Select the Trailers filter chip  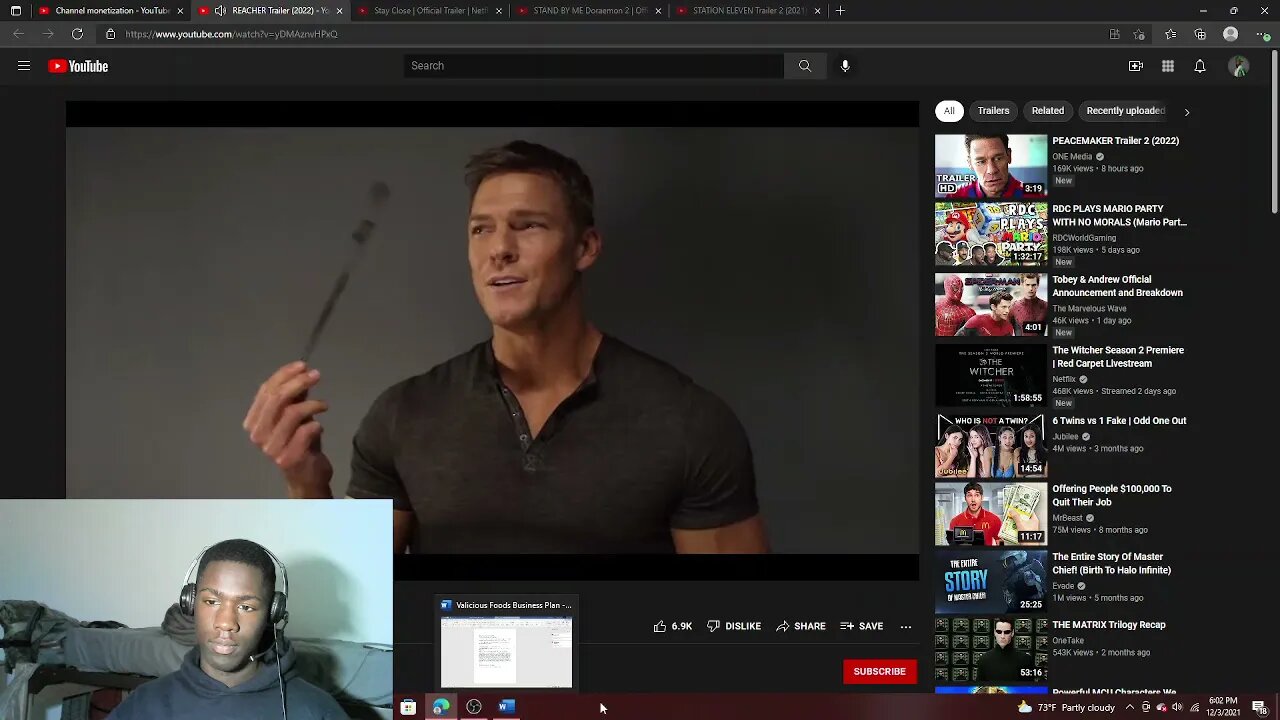[x=993, y=111]
